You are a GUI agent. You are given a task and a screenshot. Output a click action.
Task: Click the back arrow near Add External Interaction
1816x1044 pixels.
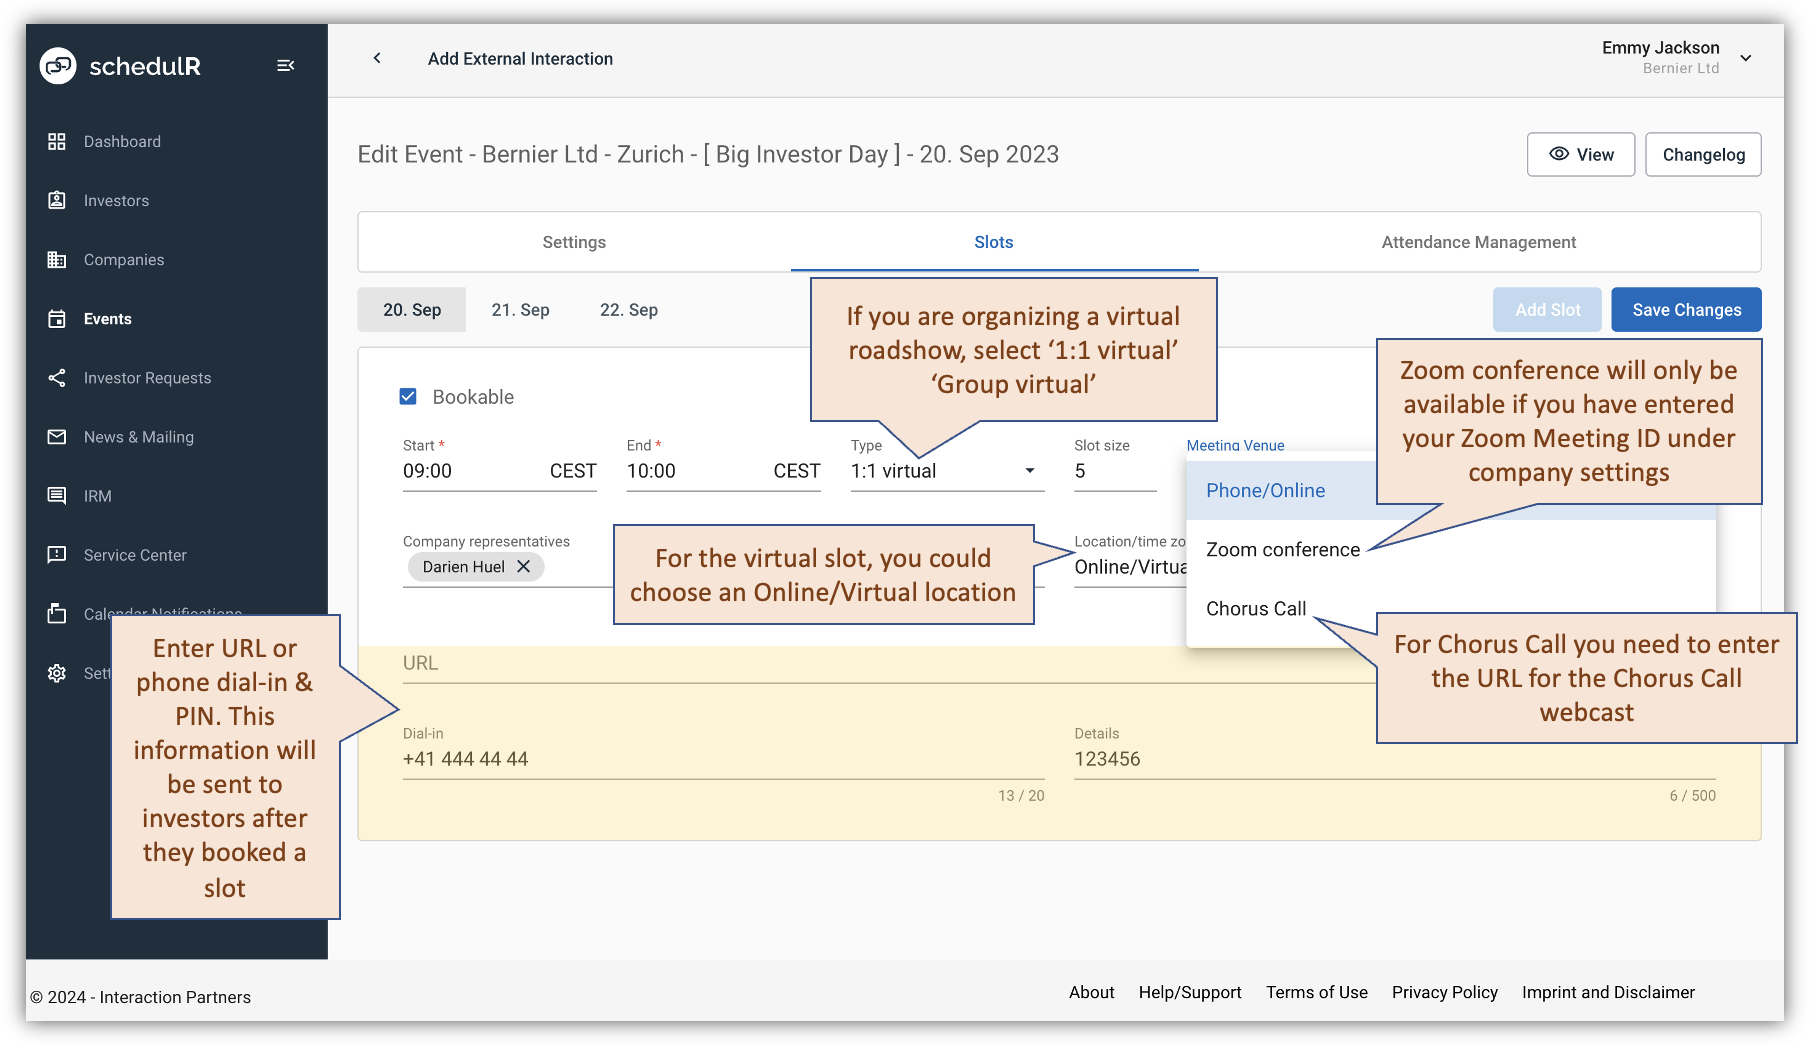[x=377, y=58]
